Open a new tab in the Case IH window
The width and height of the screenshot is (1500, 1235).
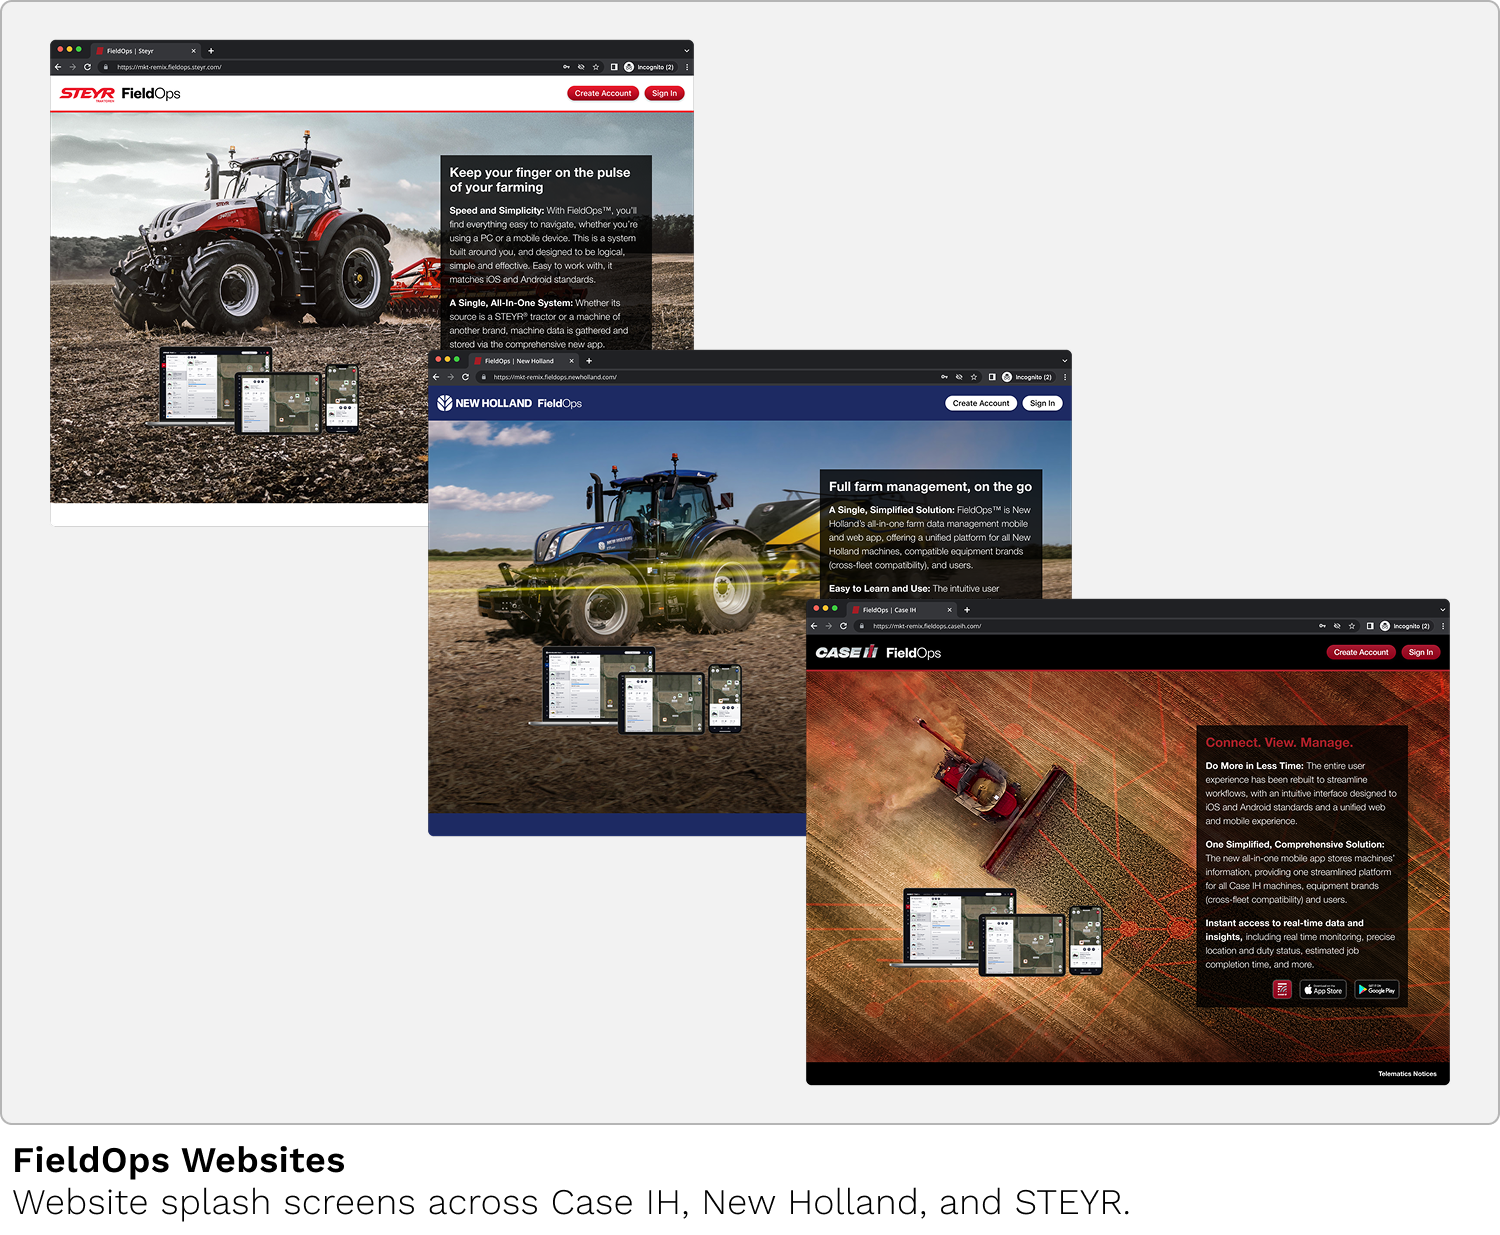pyautogui.click(x=967, y=610)
